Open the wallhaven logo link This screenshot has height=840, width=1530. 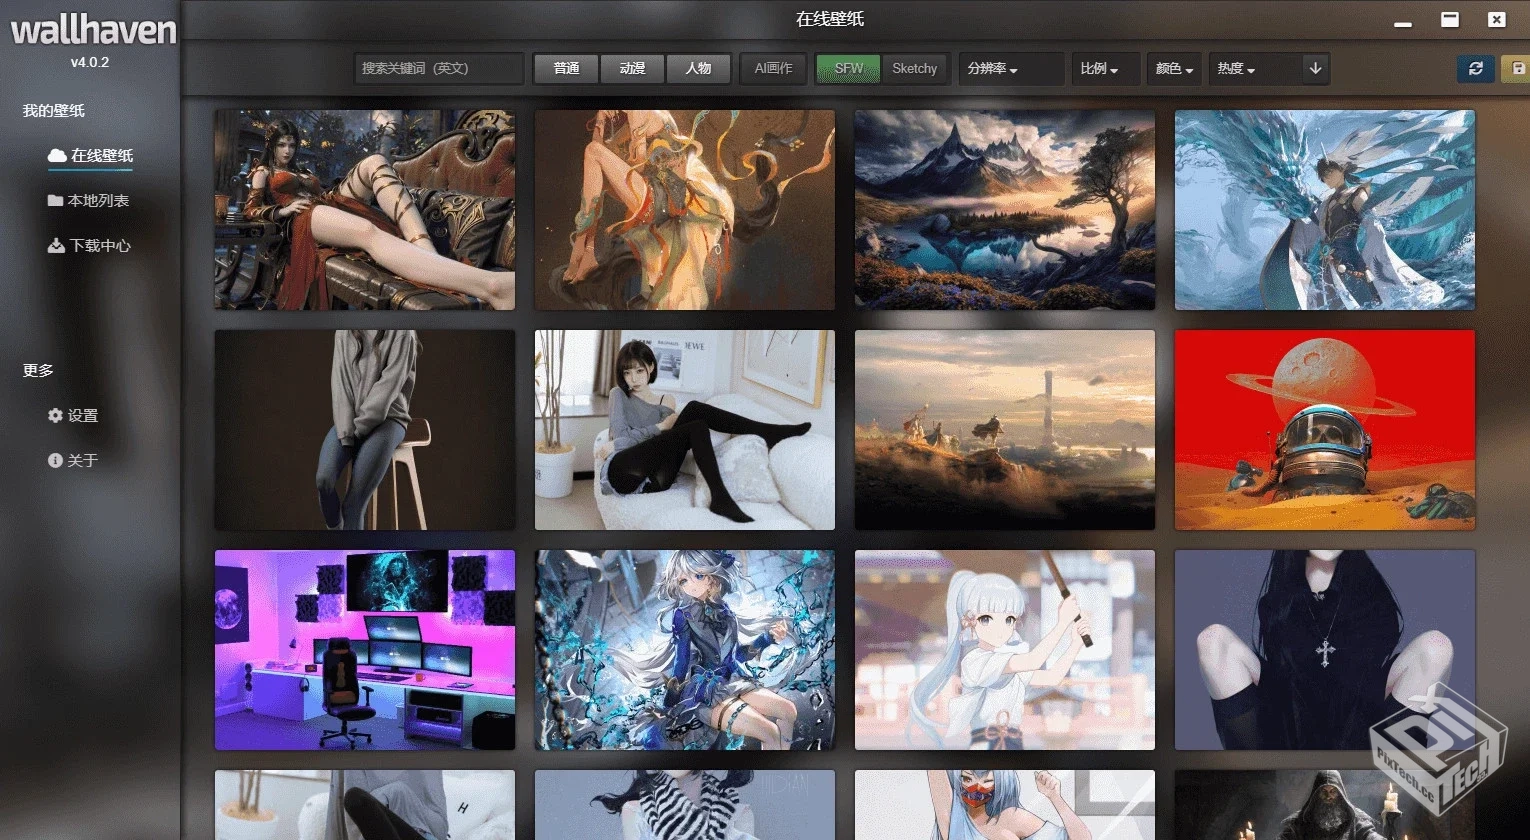(92, 31)
